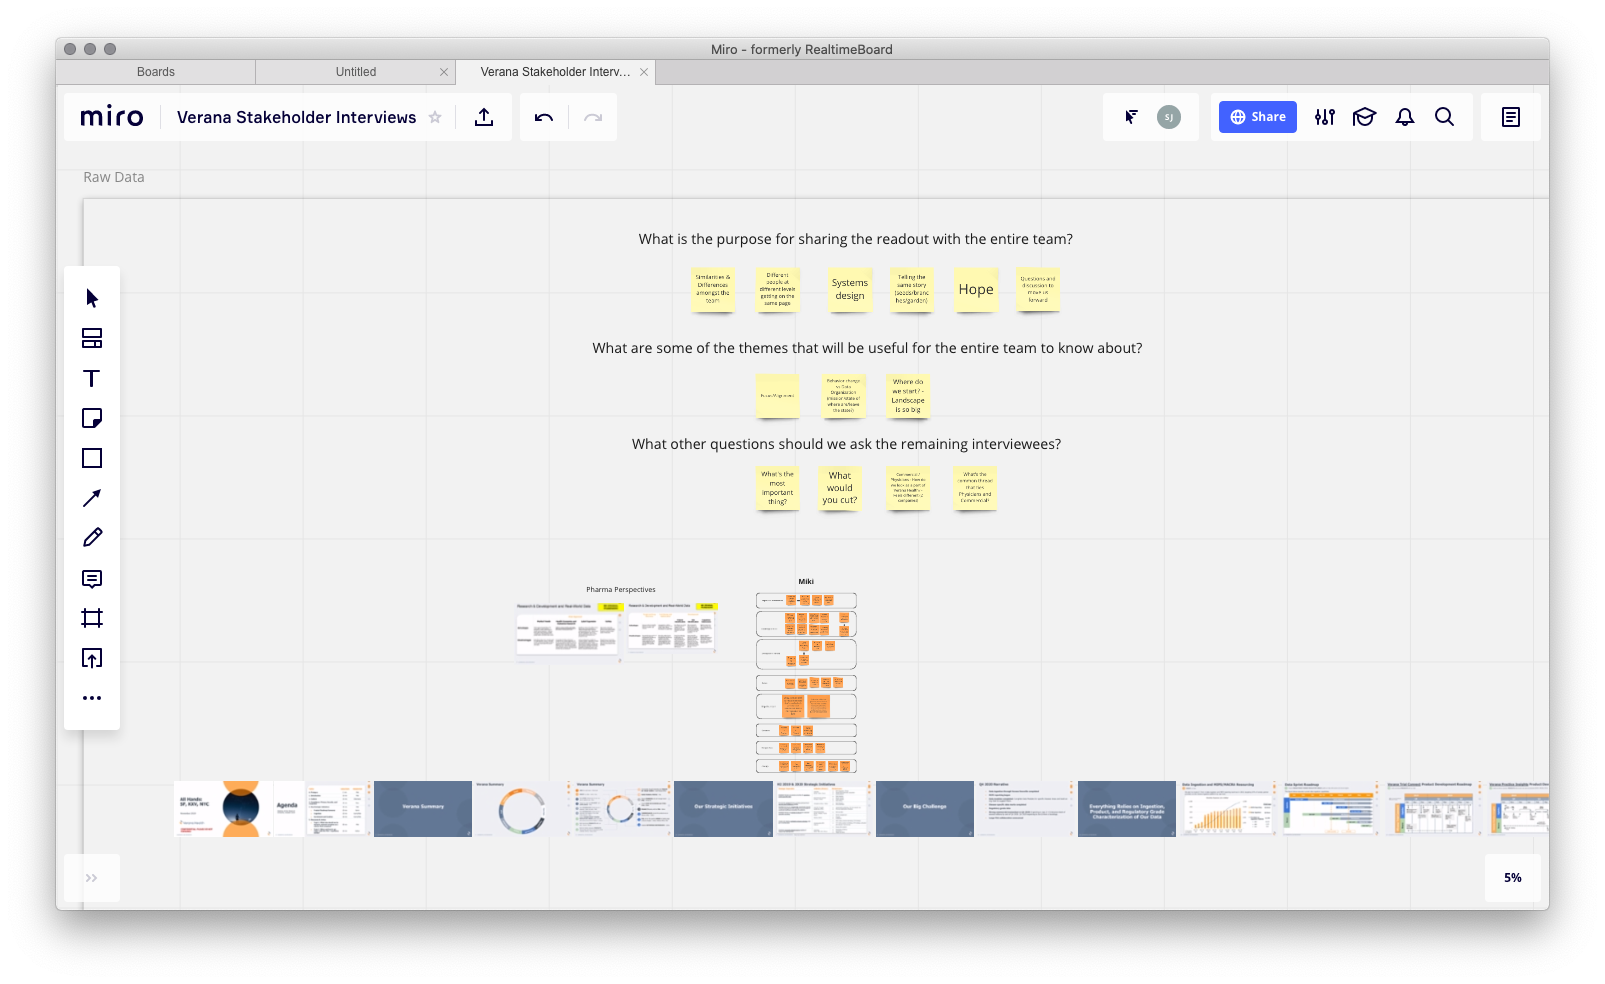Screen dimensions: 1605x984
Task: Select the Sticky note tool
Action: [92, 418]
